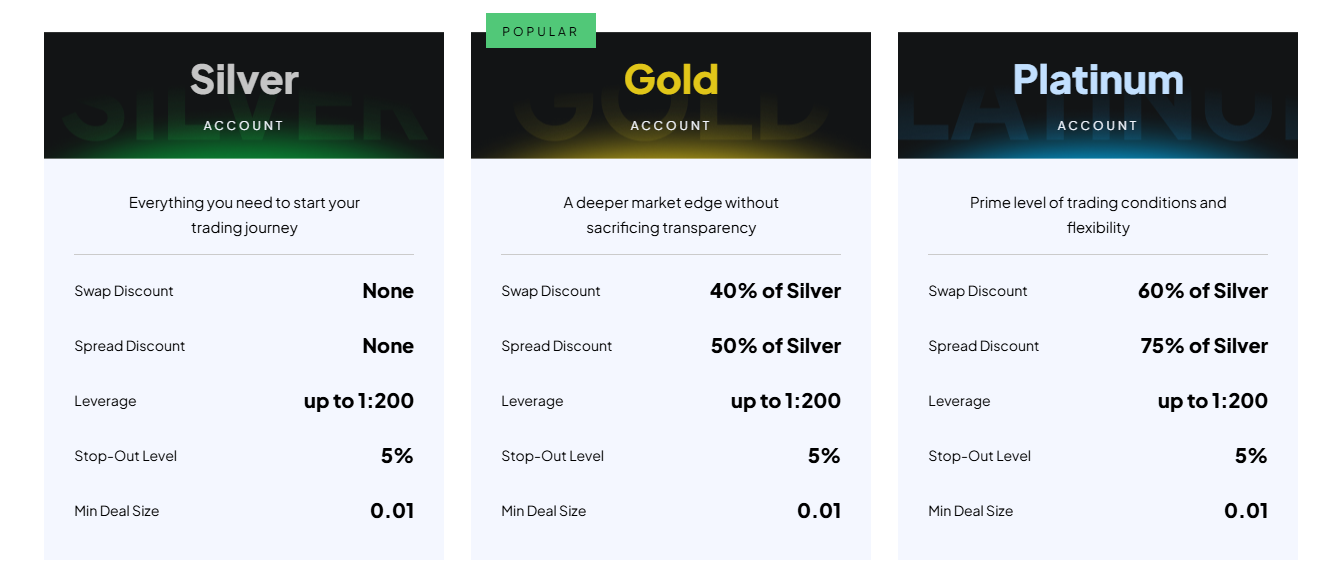Click the Platinum account description text
This screenshot has width=1321, height=580.
(x=1098, y=215)
